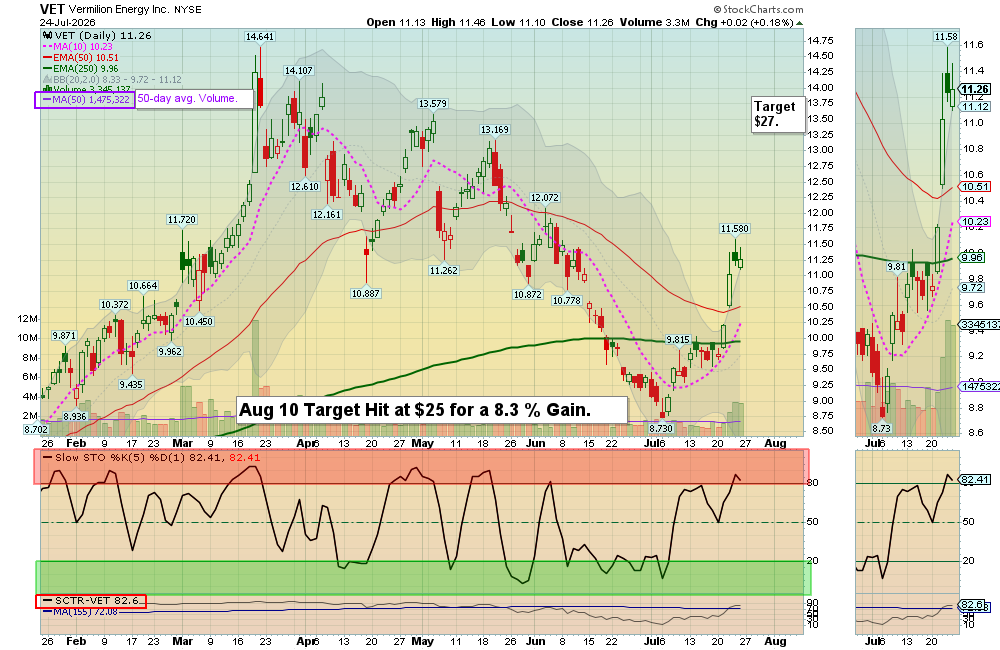
Task: Click the Low 11.10 value in header
Action: (518, 22)
